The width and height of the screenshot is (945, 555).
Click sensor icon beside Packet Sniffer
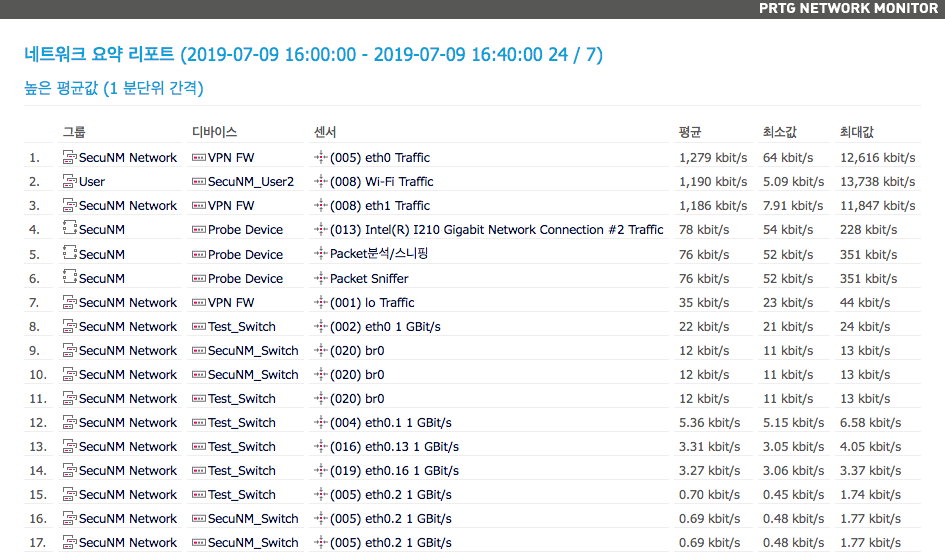(321, 278)
